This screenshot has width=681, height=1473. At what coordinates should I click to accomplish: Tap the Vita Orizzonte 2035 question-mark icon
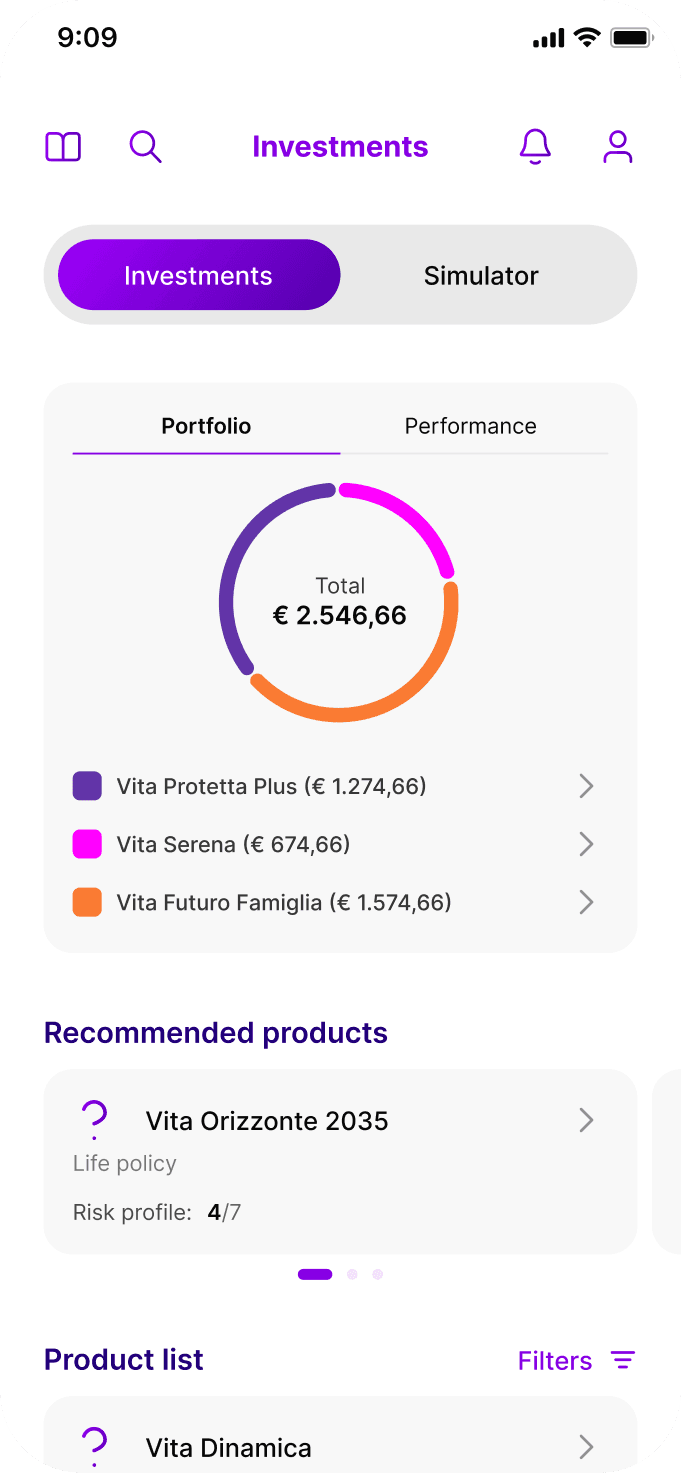click(94, 1120)
